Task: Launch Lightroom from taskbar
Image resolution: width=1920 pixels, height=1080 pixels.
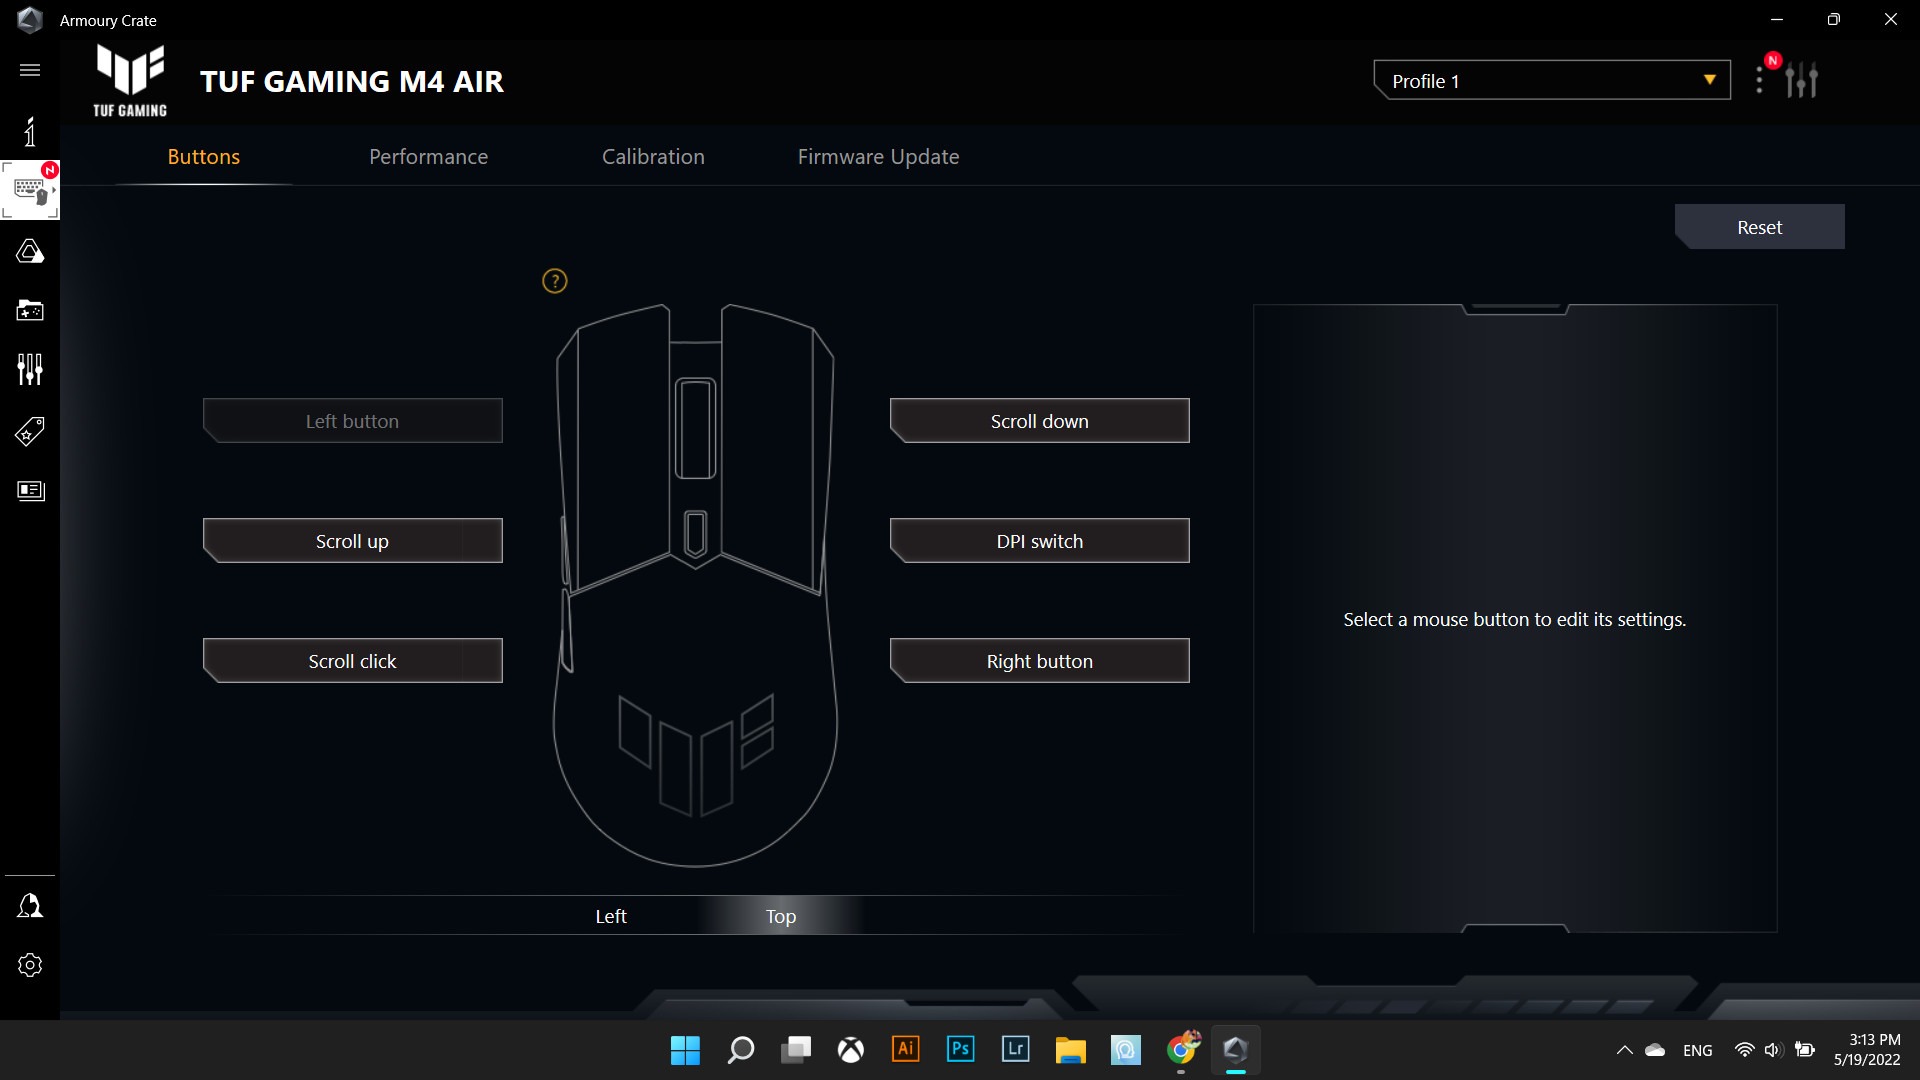Action: (x=1016, y=1049)
